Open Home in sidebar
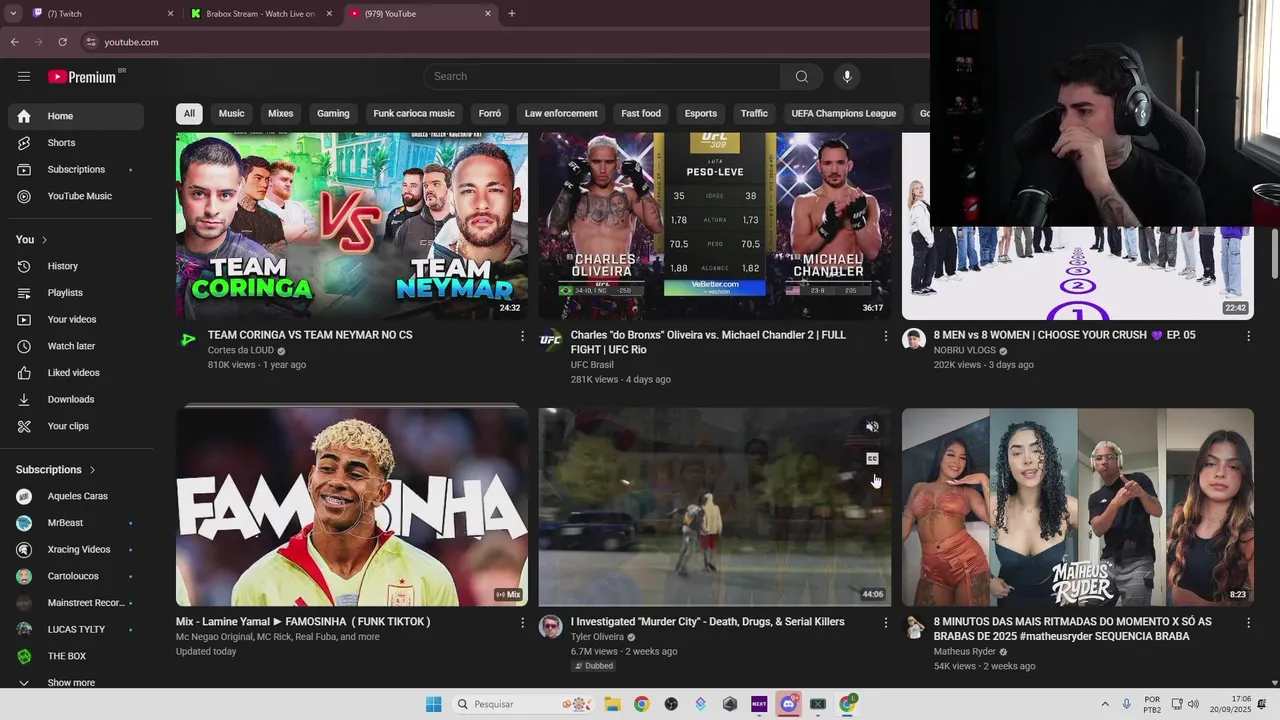The height and width of the screenshot is (720, 1280). pos(76,116)
